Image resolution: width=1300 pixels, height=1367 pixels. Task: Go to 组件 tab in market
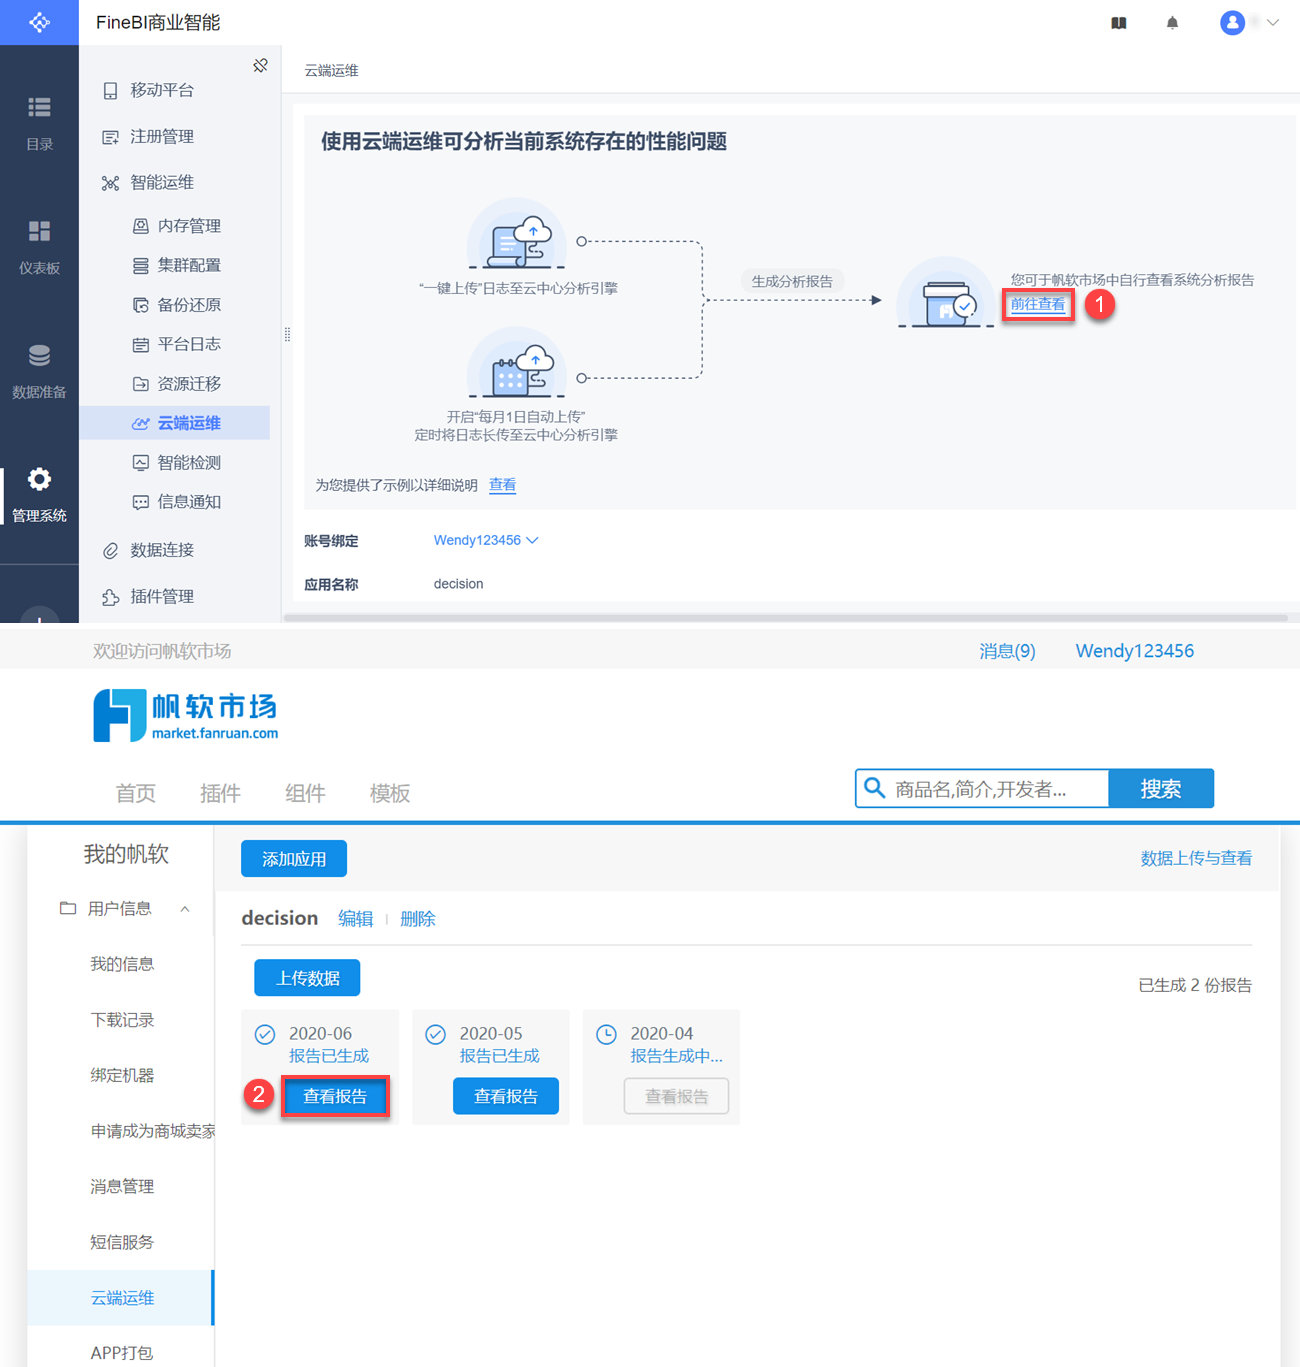305,793
